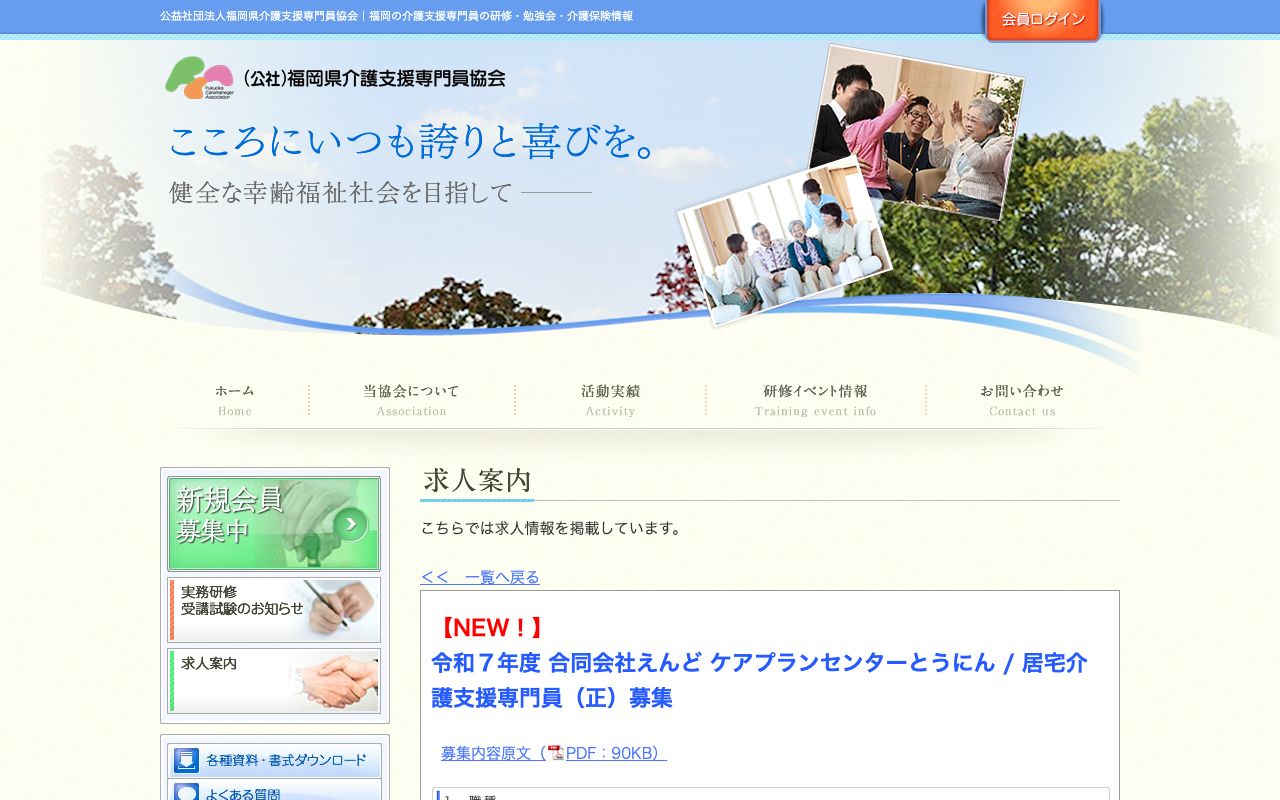The height and width of the screenshot is (800, 1280).
Task: Click the green arrow icon on 新規会員募集中 banner
Action: [351, 524]
